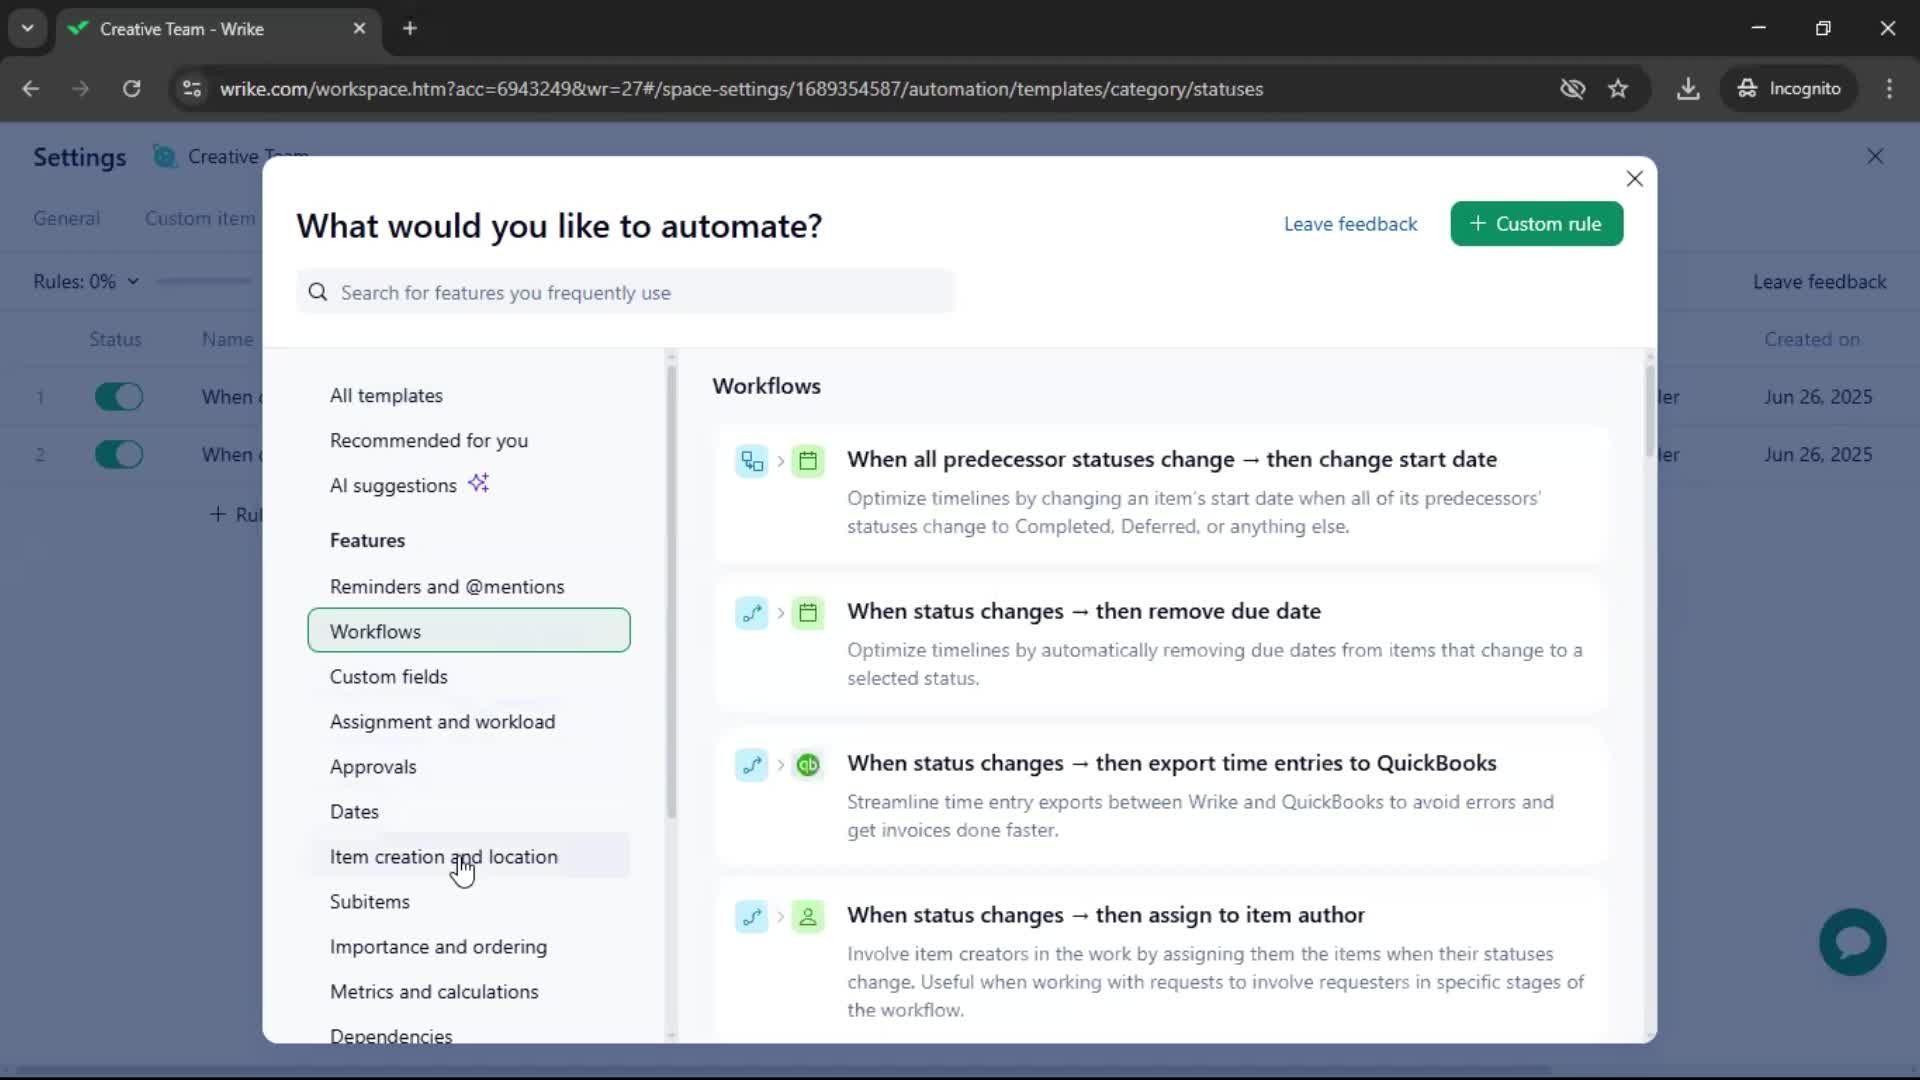The height and width of the screenshot is (1080, 1920).
Task: Click the Incognito profile indicator
Action: 1789,89
